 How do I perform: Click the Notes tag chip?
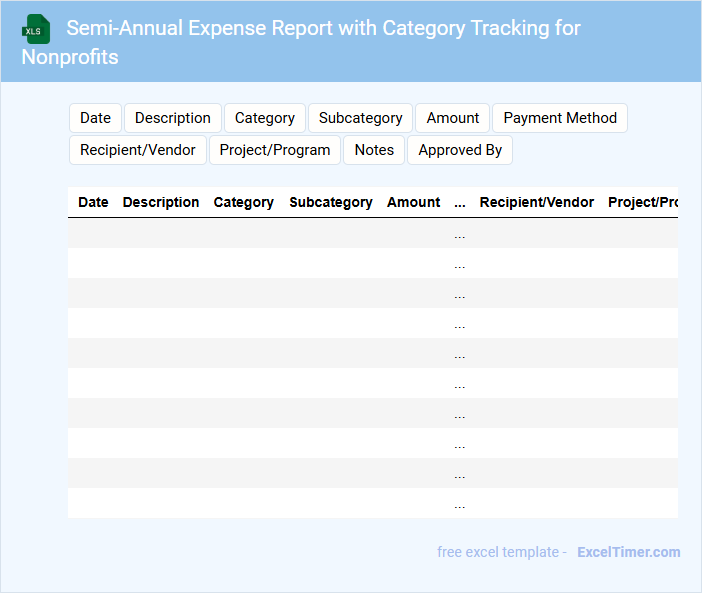374,150
